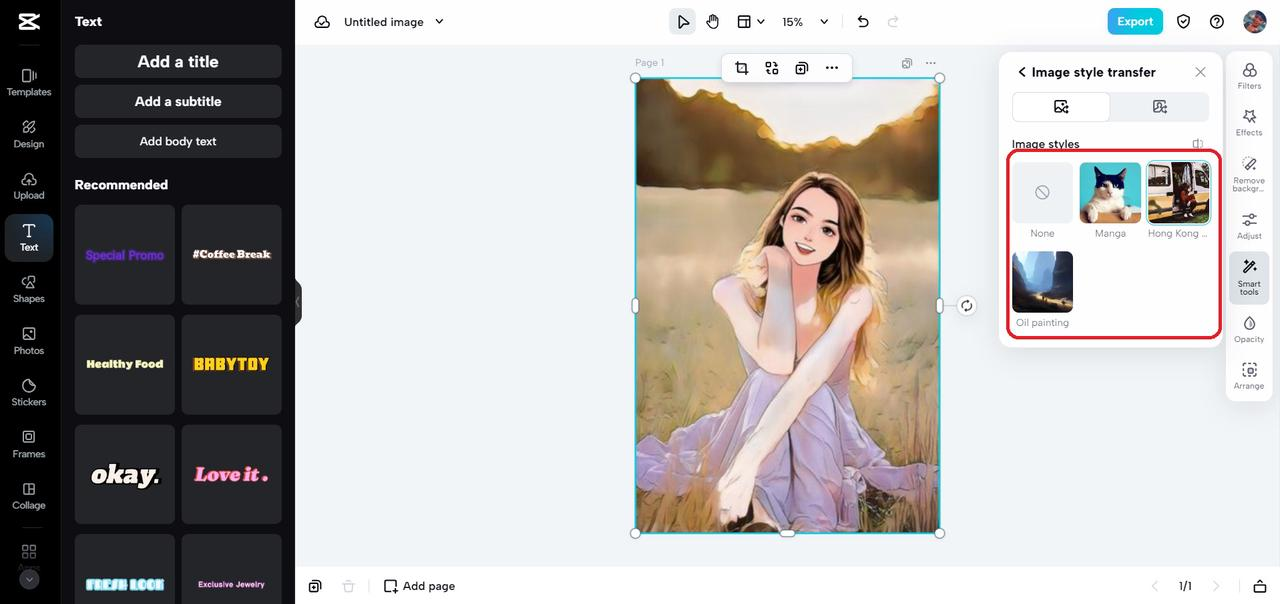Select the crop tool in floating toolbar
Screen dimensions: 1280x604
(742, 68)
